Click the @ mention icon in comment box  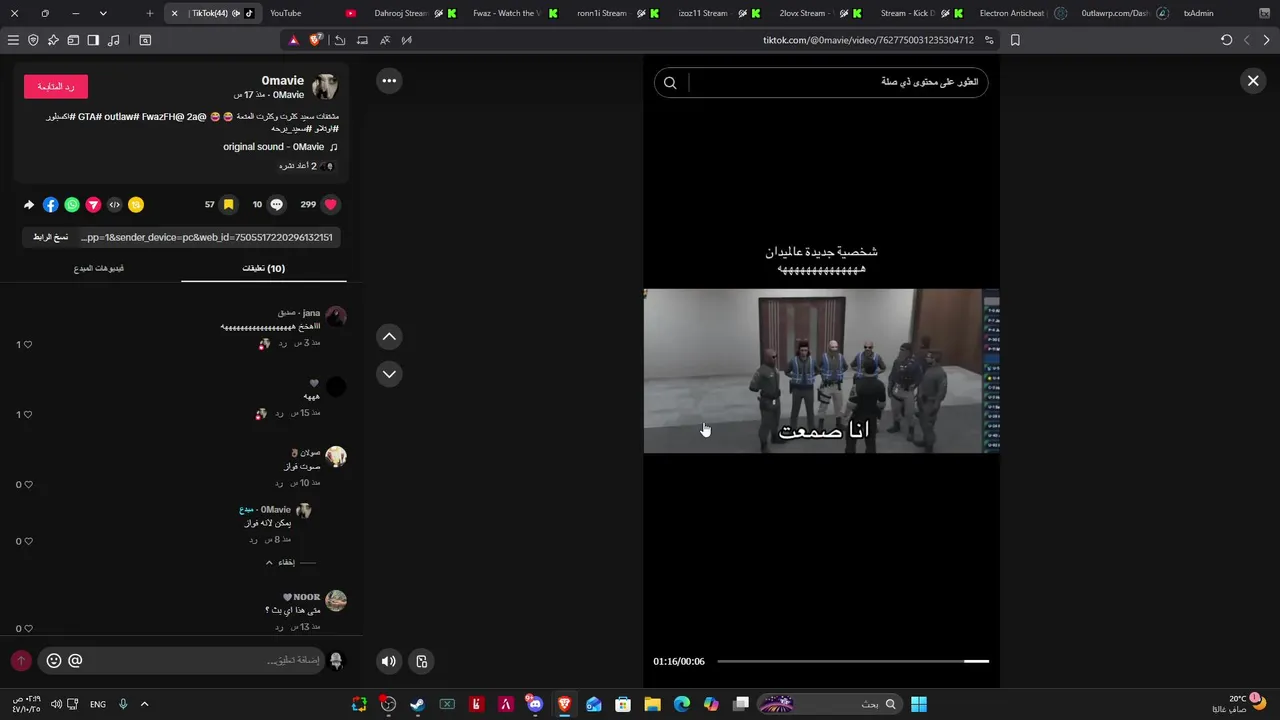75,660
